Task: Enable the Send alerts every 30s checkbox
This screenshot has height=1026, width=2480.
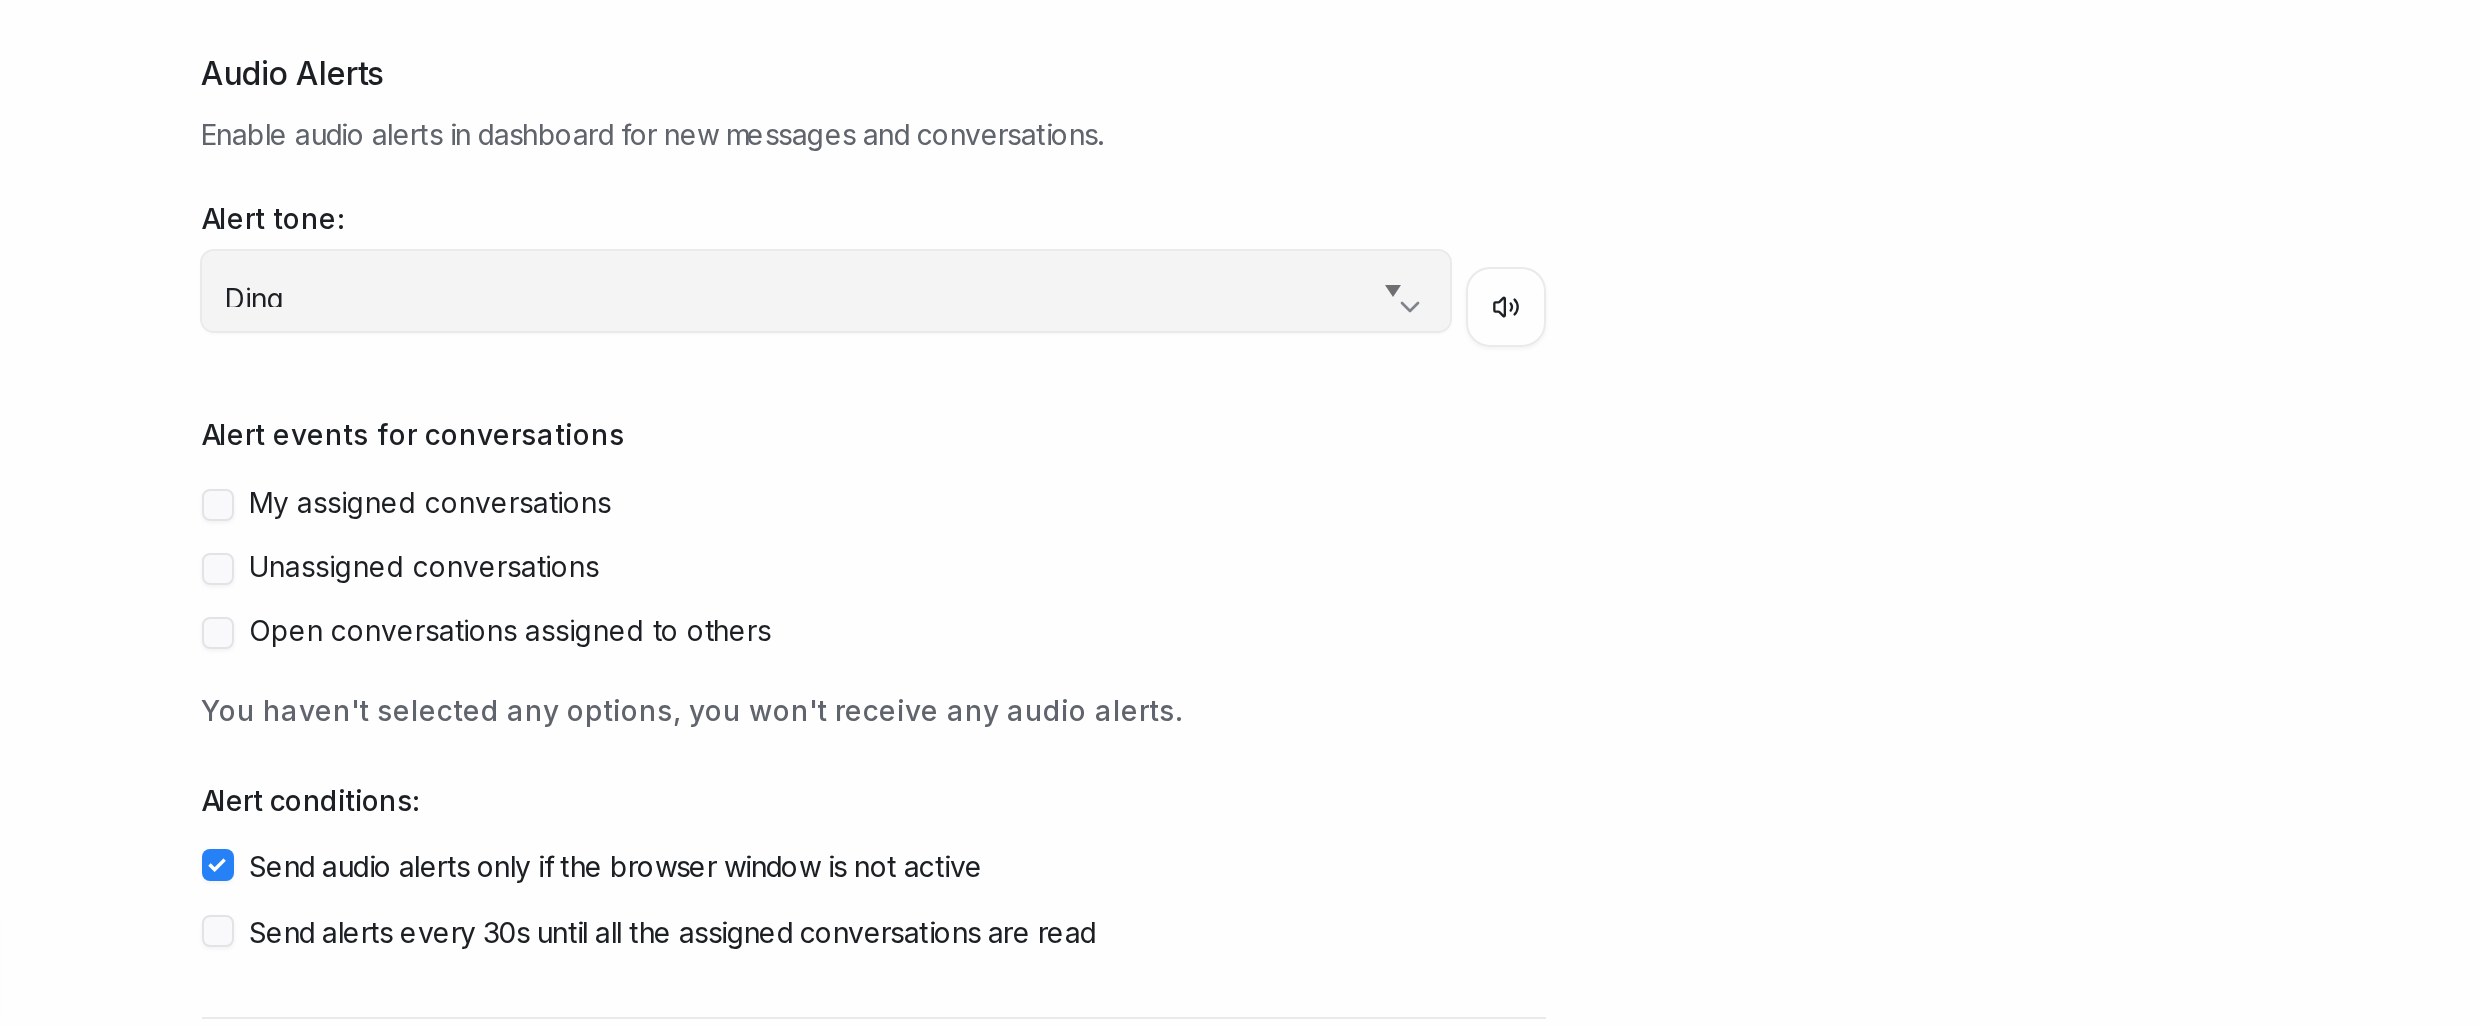Action: tap(218, 931)
